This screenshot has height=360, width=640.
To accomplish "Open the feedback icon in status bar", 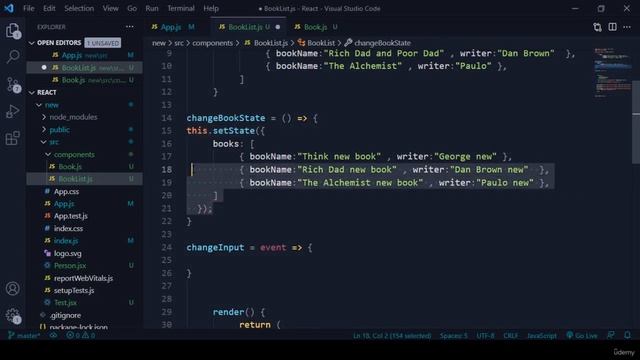I will click(x=611, y=335).
